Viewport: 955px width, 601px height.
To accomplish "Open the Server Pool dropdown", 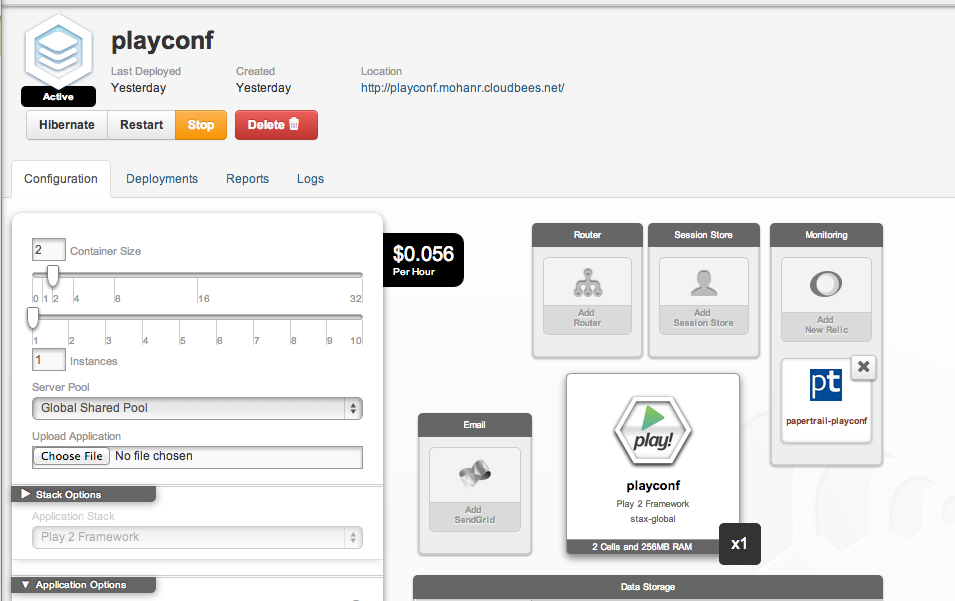I will click(x=197, y=408).
